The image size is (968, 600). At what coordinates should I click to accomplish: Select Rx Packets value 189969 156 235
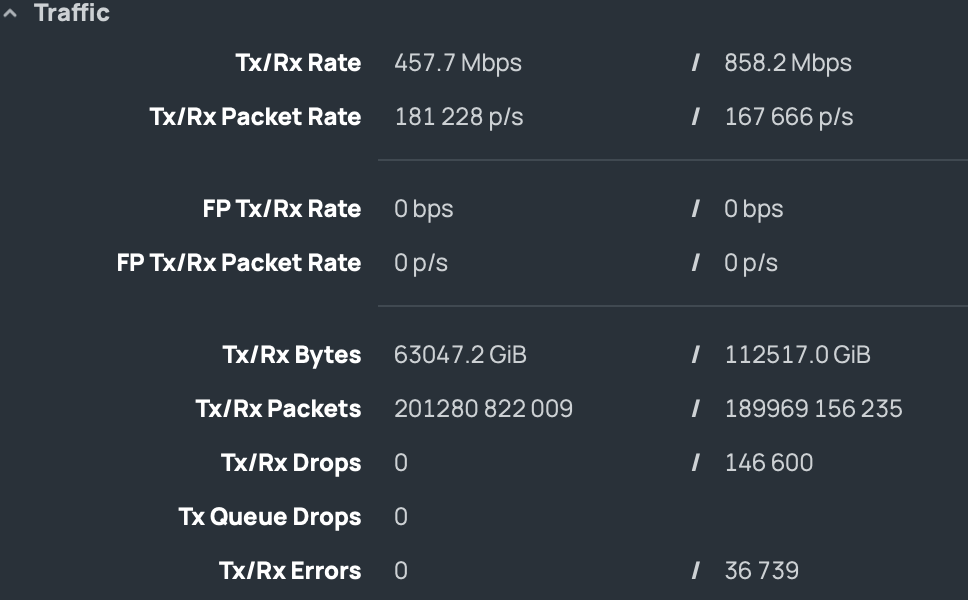[813, 409]
